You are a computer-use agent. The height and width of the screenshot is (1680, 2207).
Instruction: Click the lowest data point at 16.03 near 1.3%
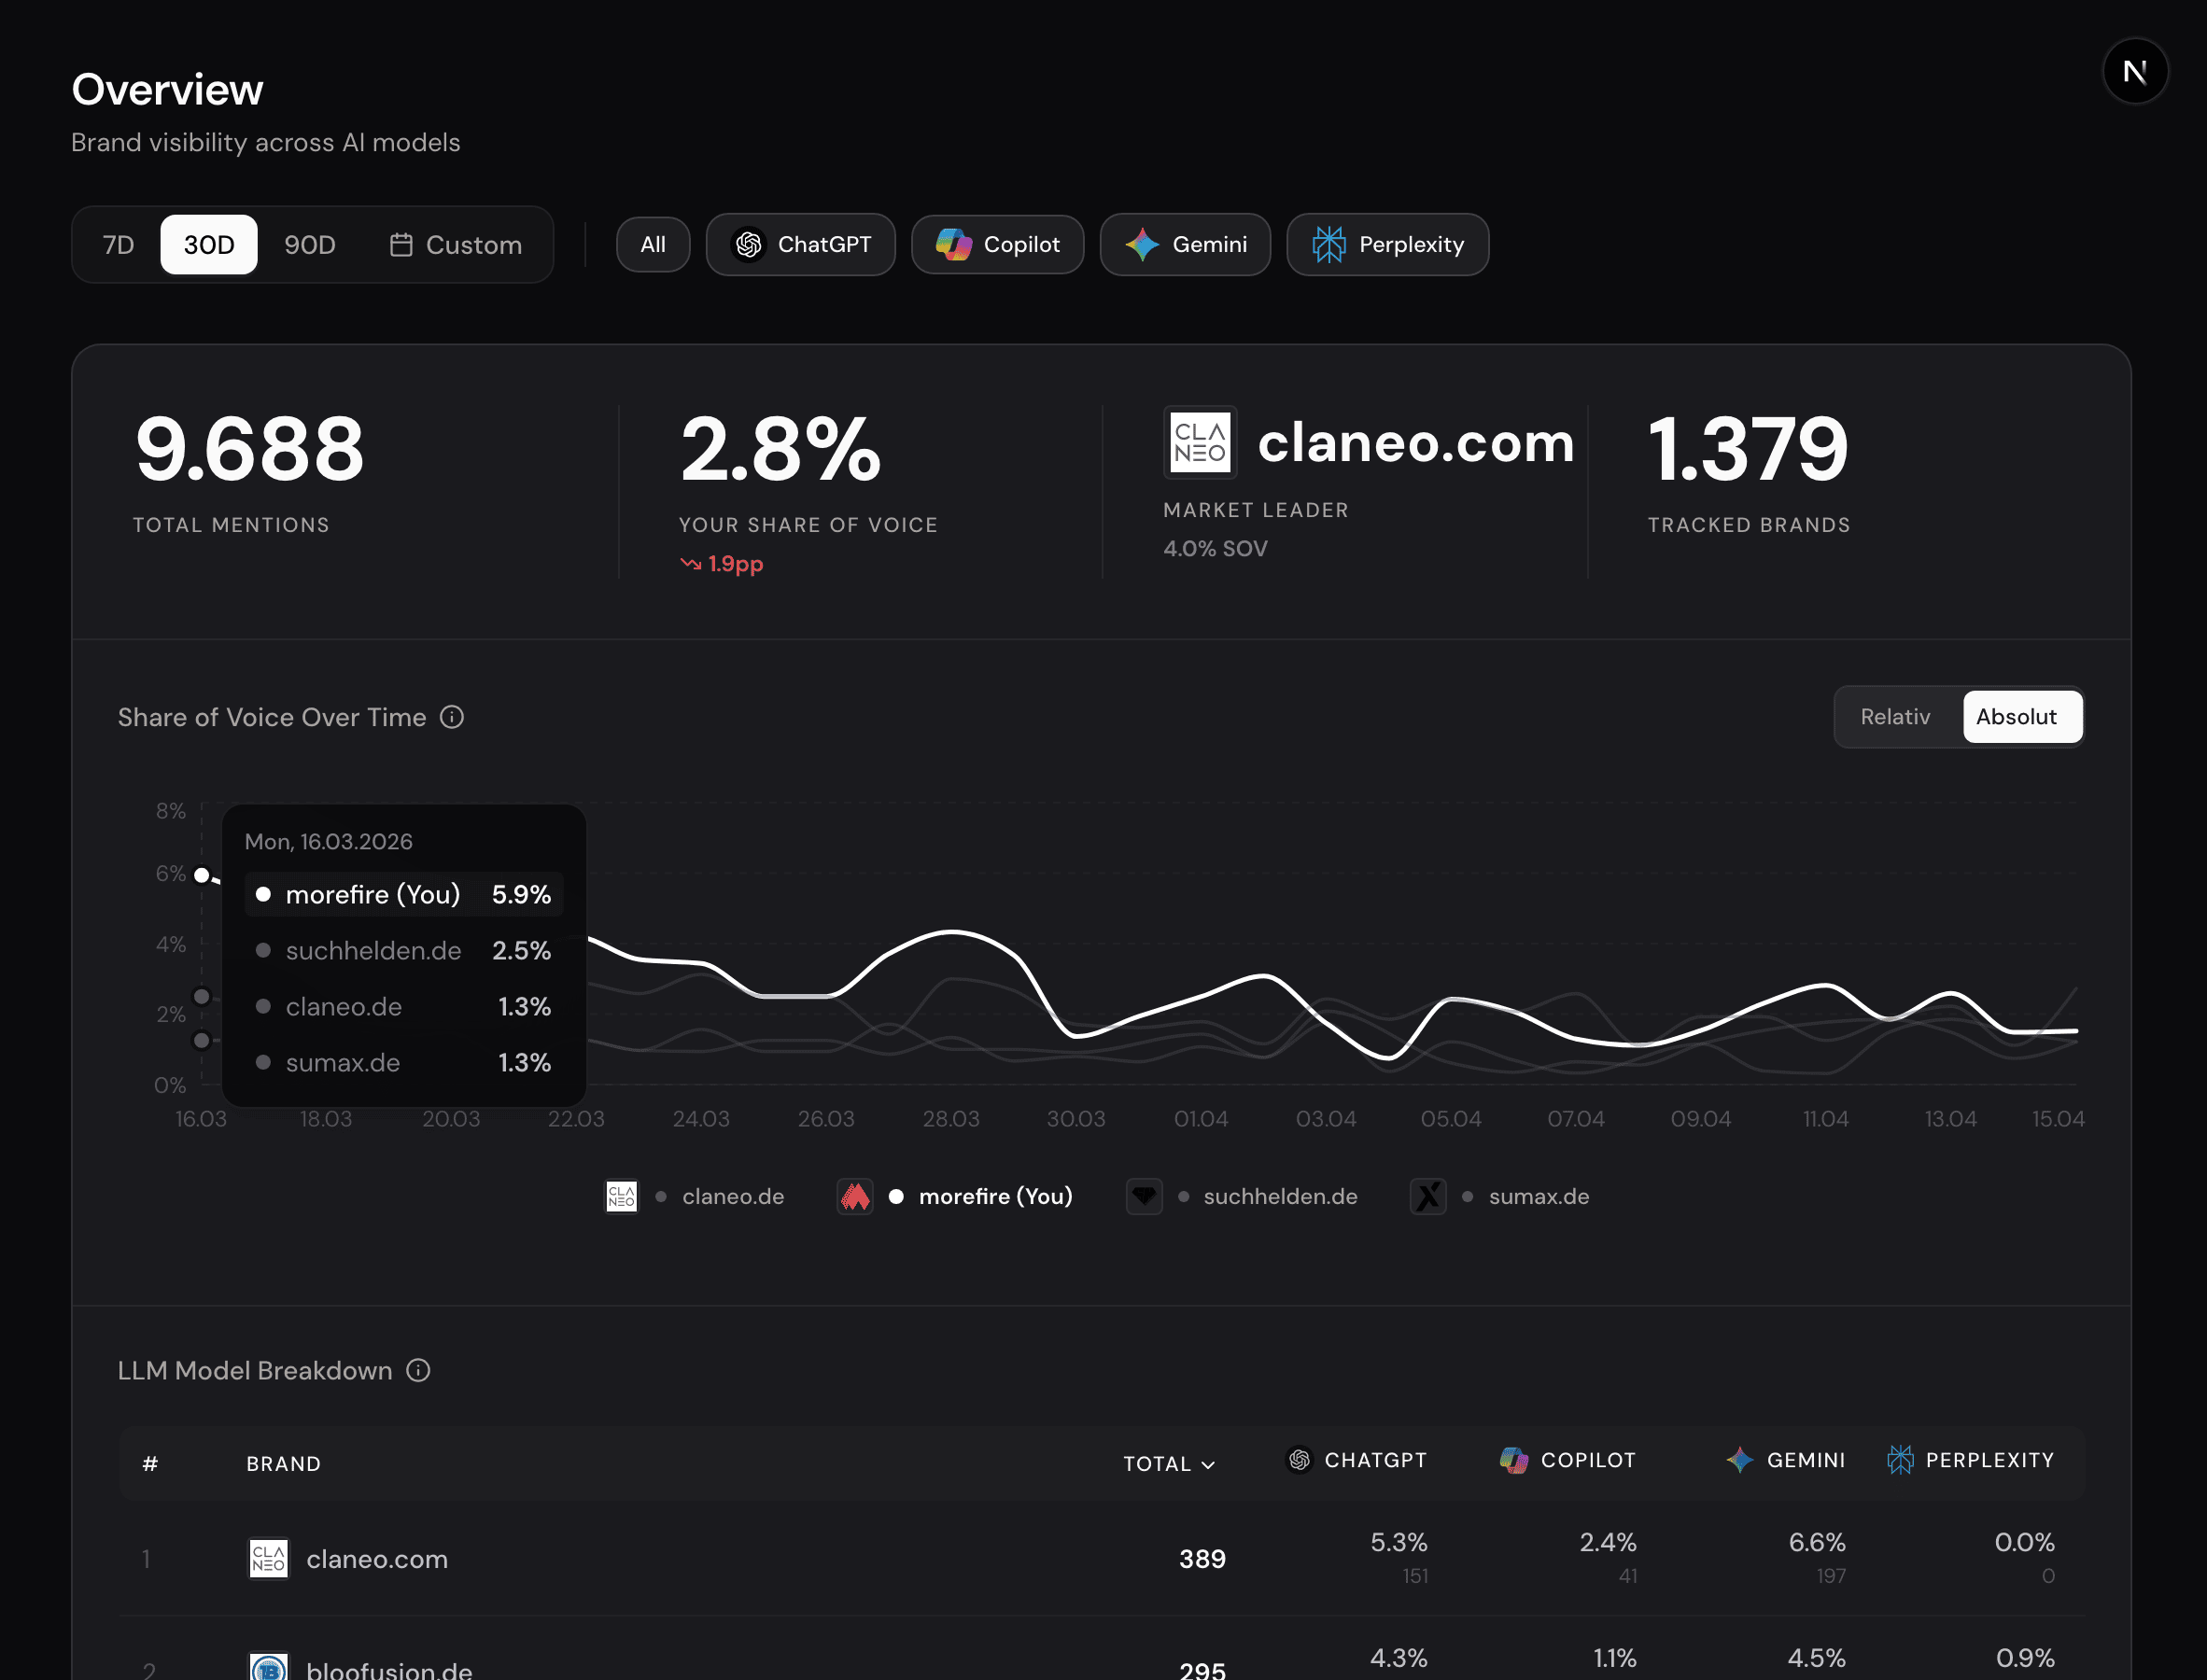(x=202, y=1041)
